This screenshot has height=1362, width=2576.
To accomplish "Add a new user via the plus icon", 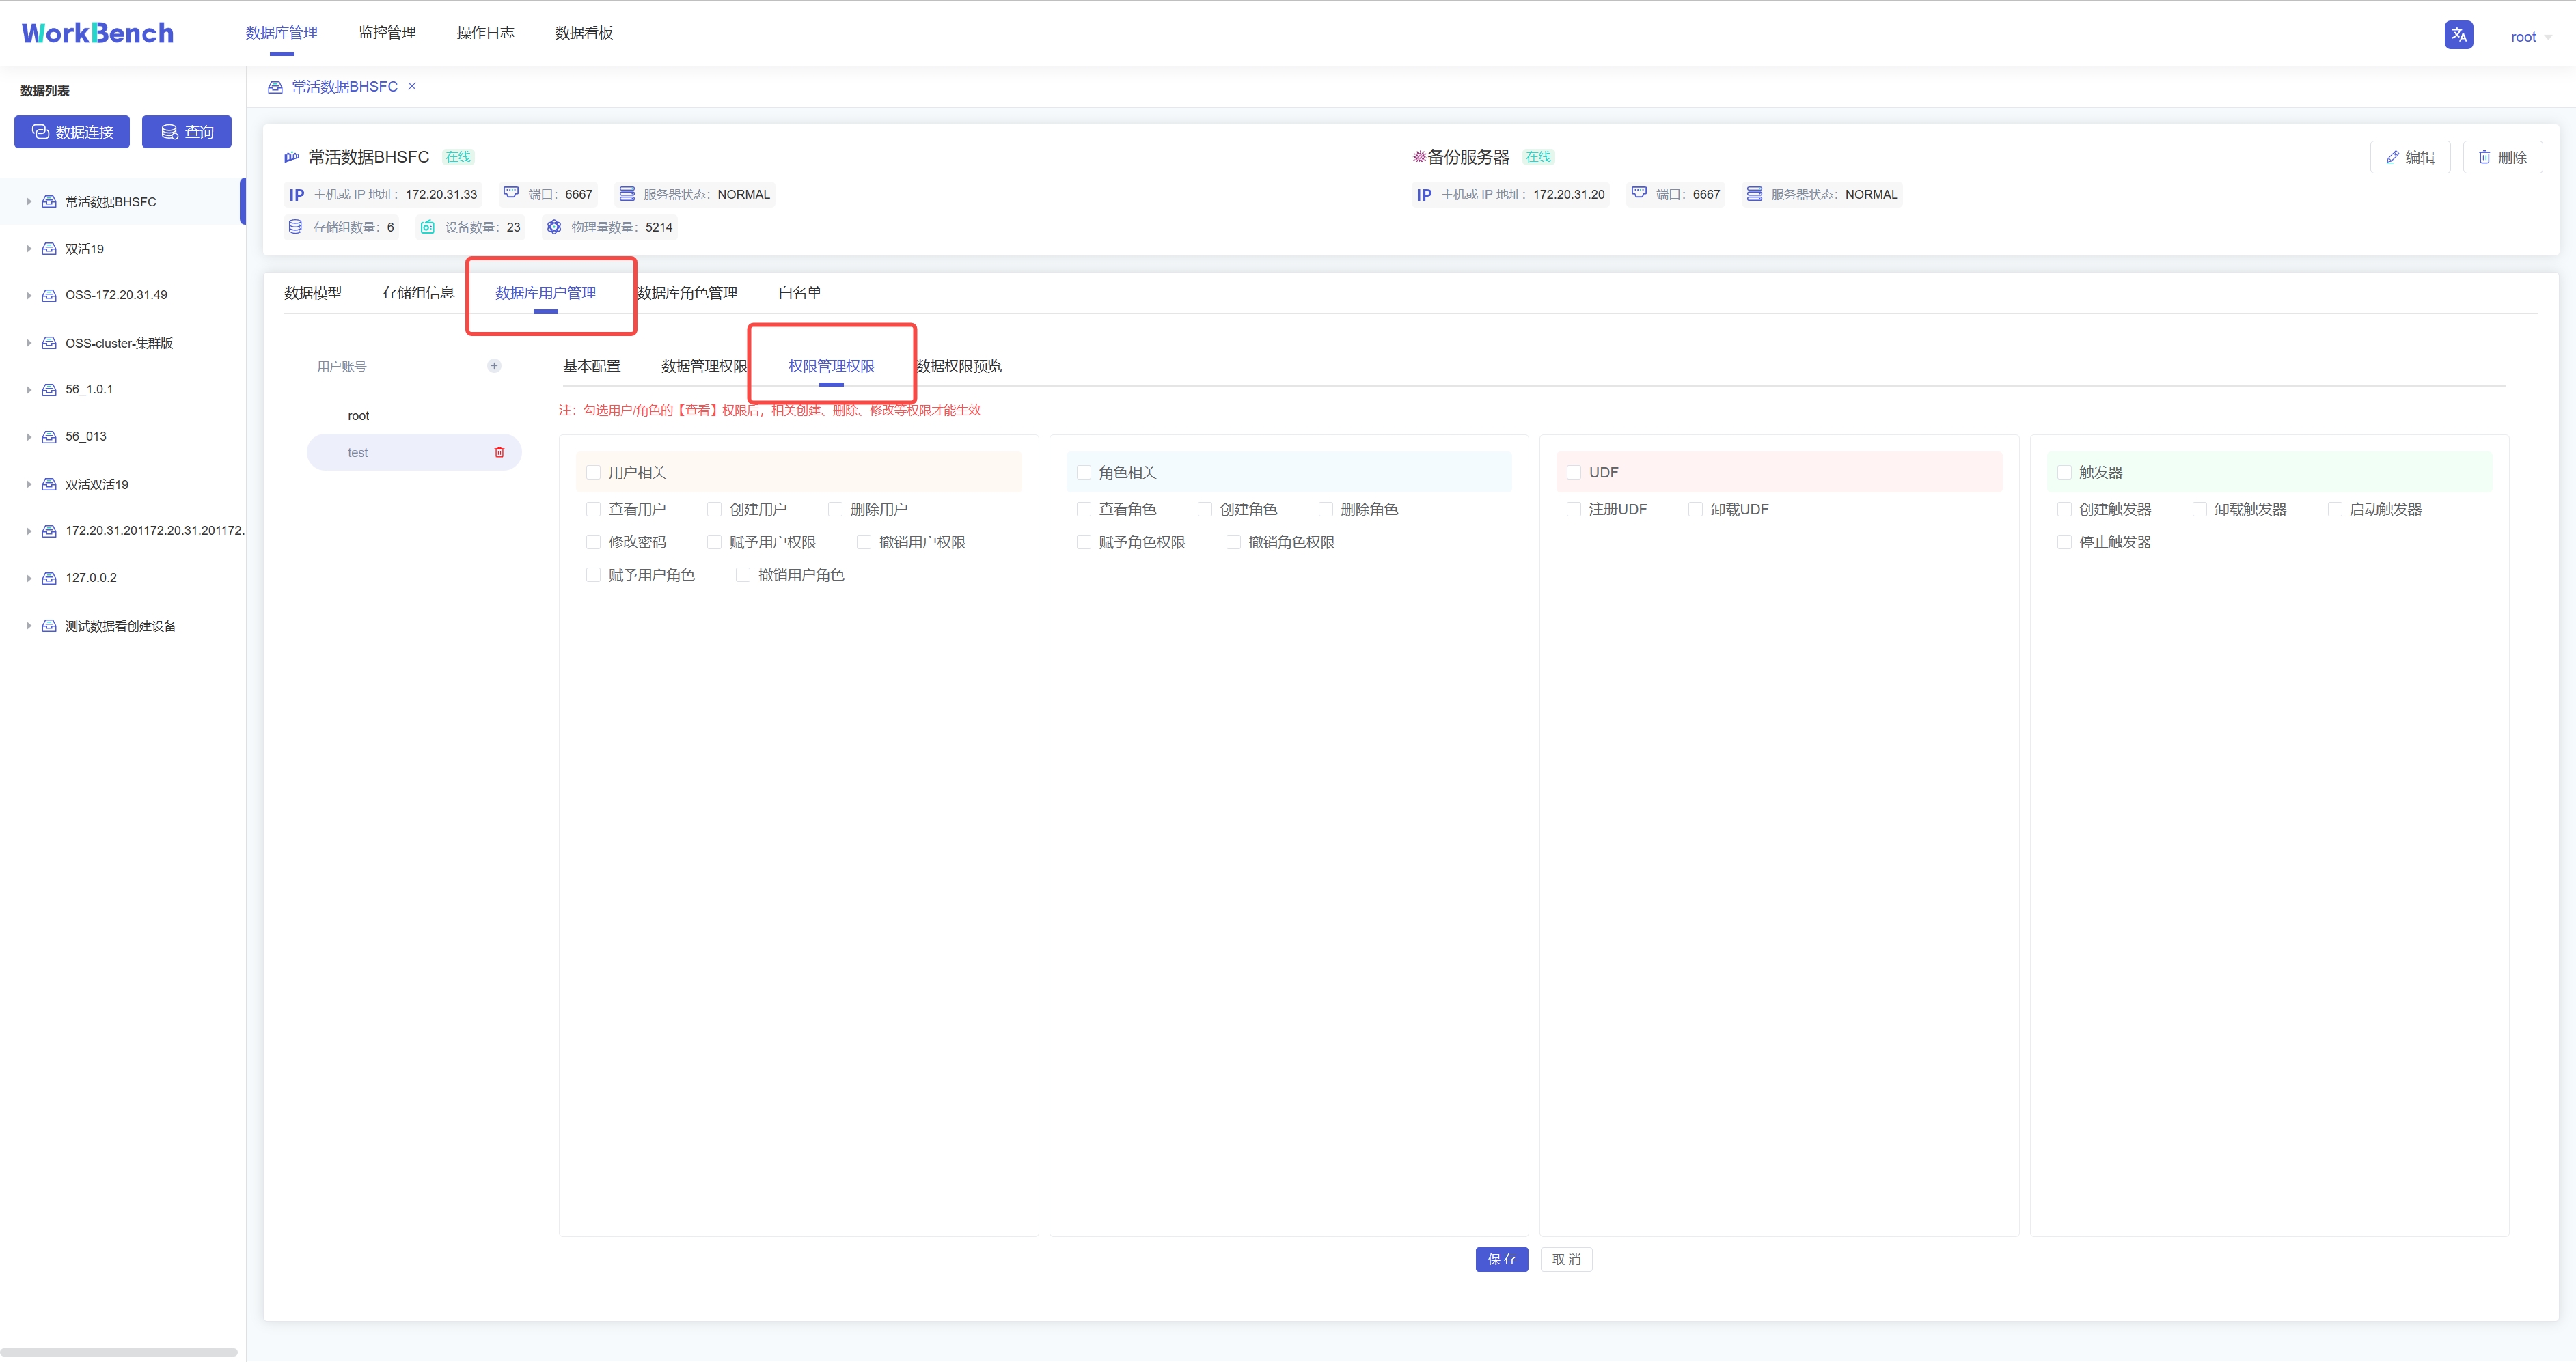I will click(494, 365).
